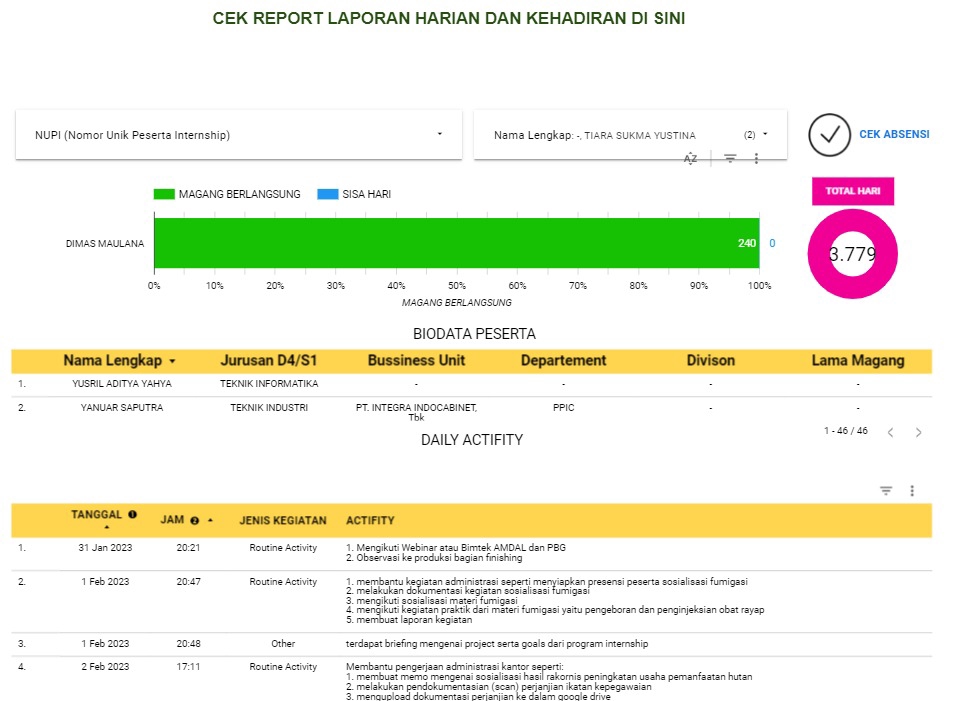The image size is (957, 701).
Task: Open the three-dot menu above Daily Actifity
Action: [x=911, y=490]
